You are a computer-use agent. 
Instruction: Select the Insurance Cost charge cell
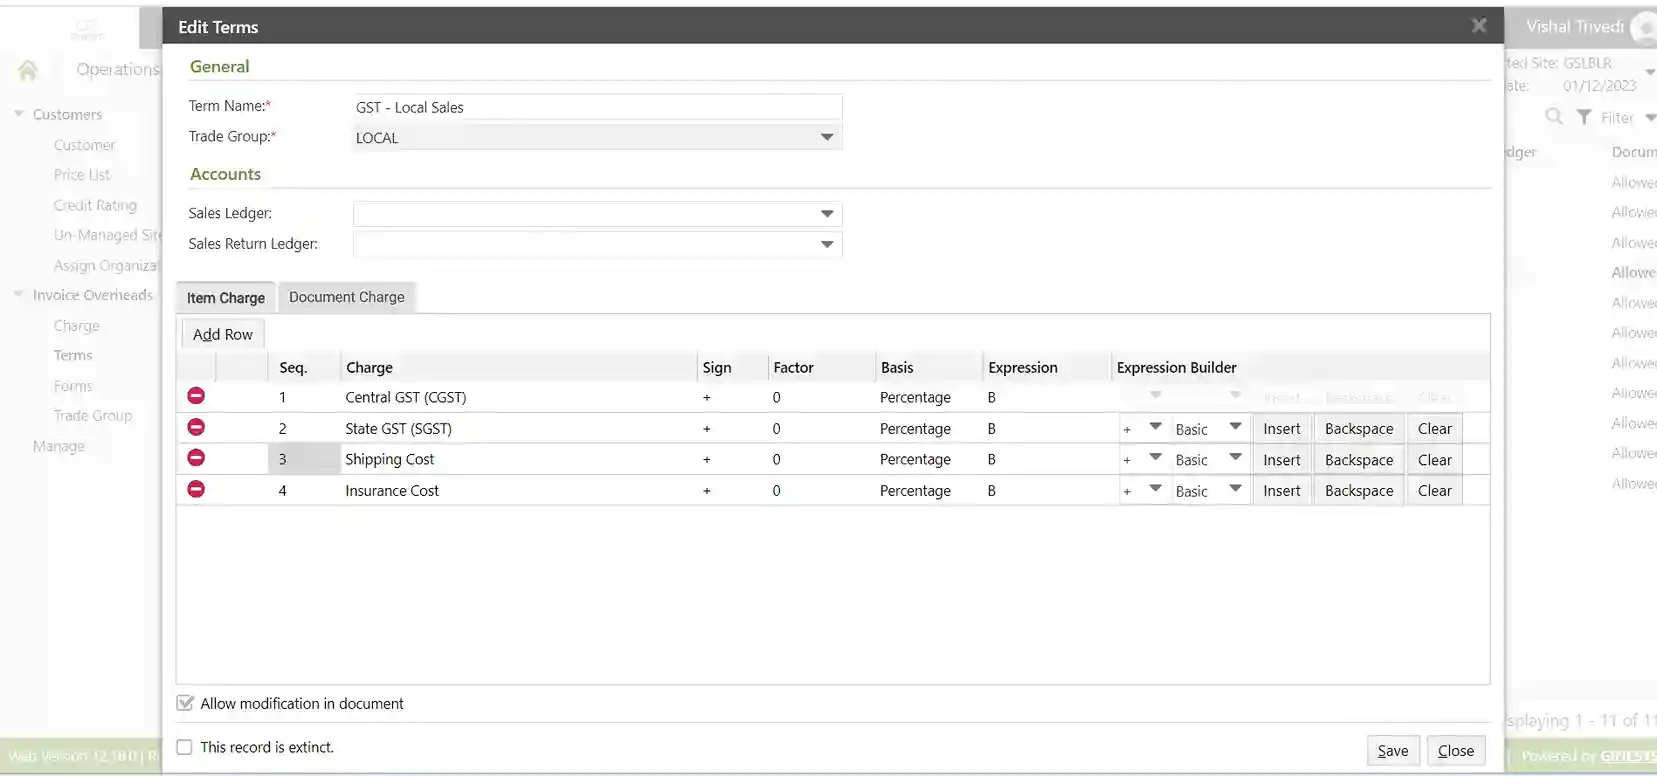click(518, 490)
